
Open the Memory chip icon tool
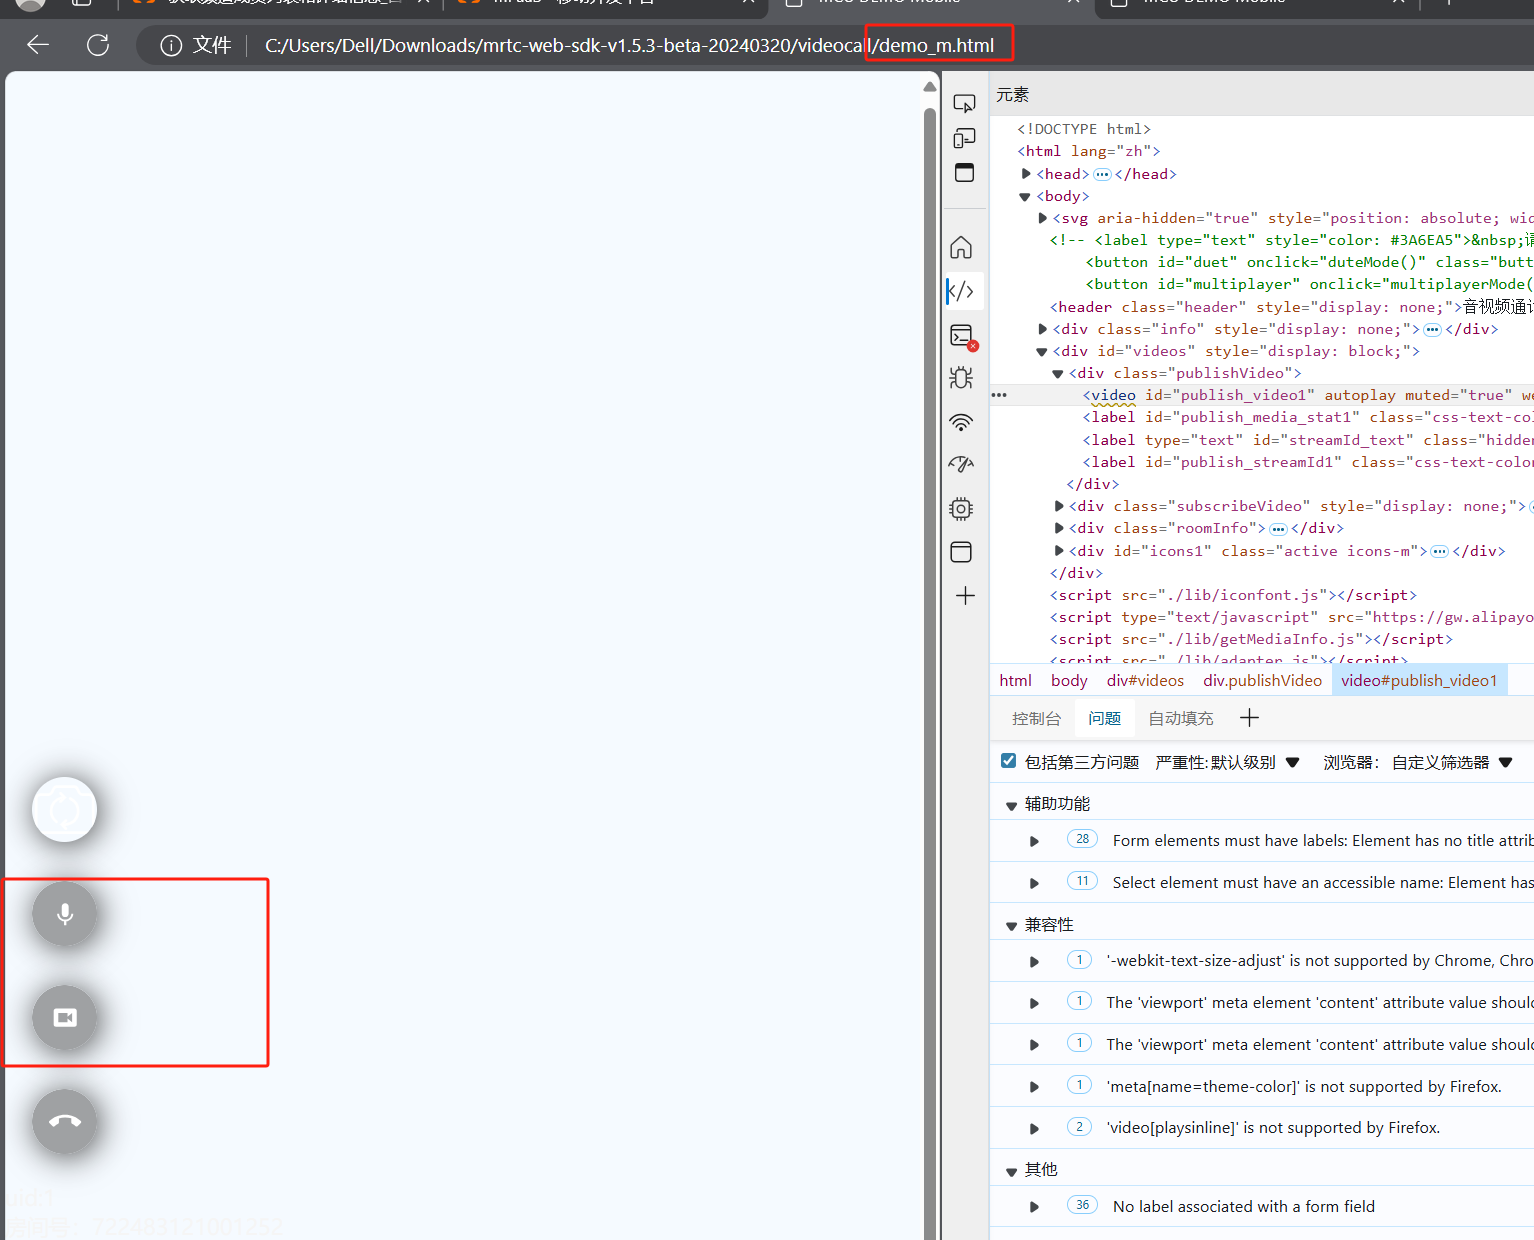coord(961,509)
